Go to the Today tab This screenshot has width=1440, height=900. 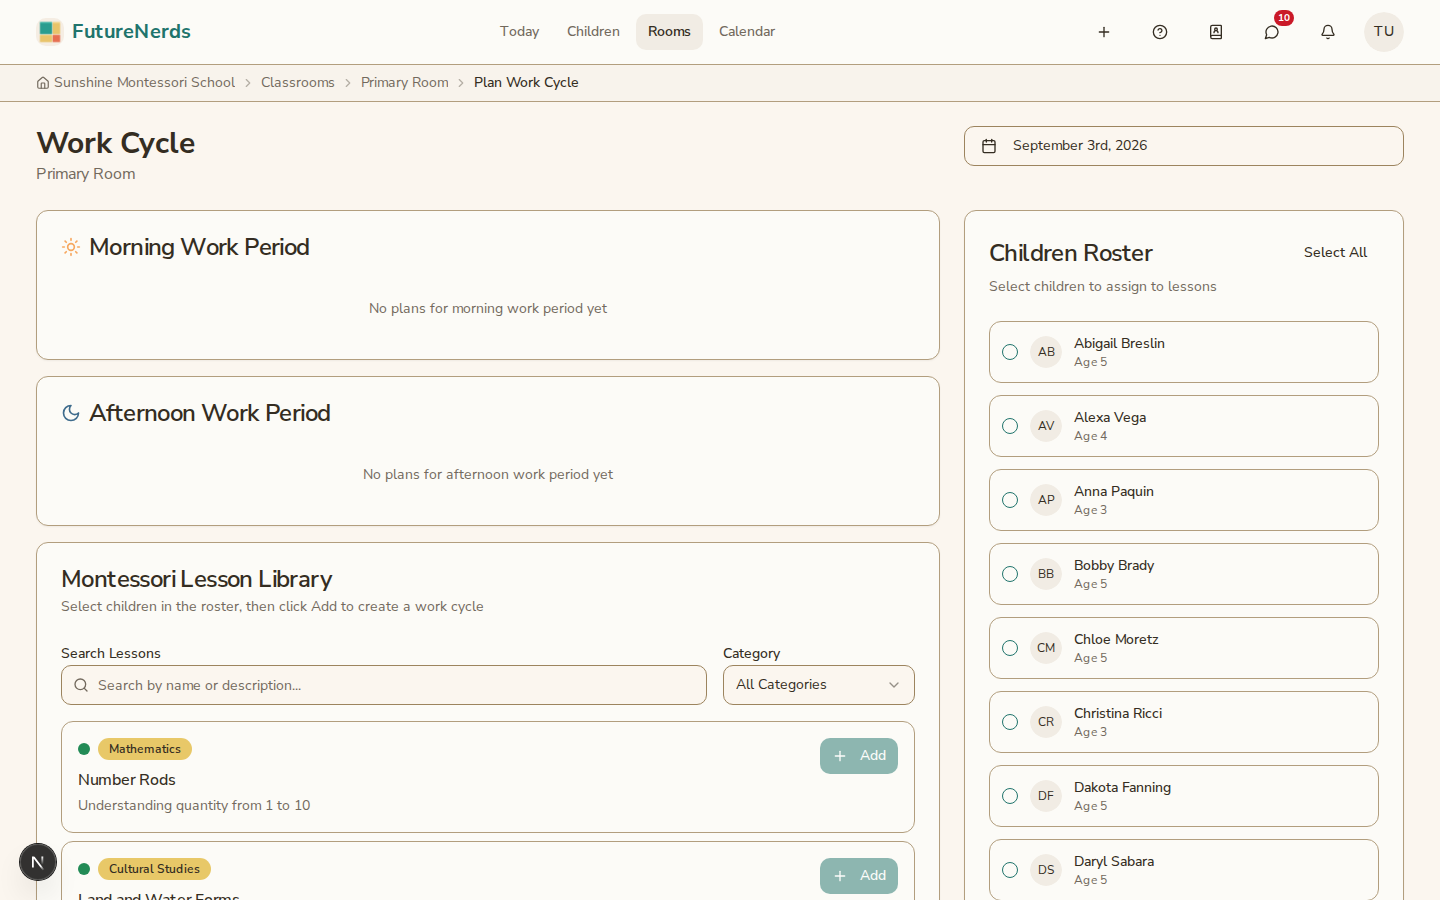[520, 32]
